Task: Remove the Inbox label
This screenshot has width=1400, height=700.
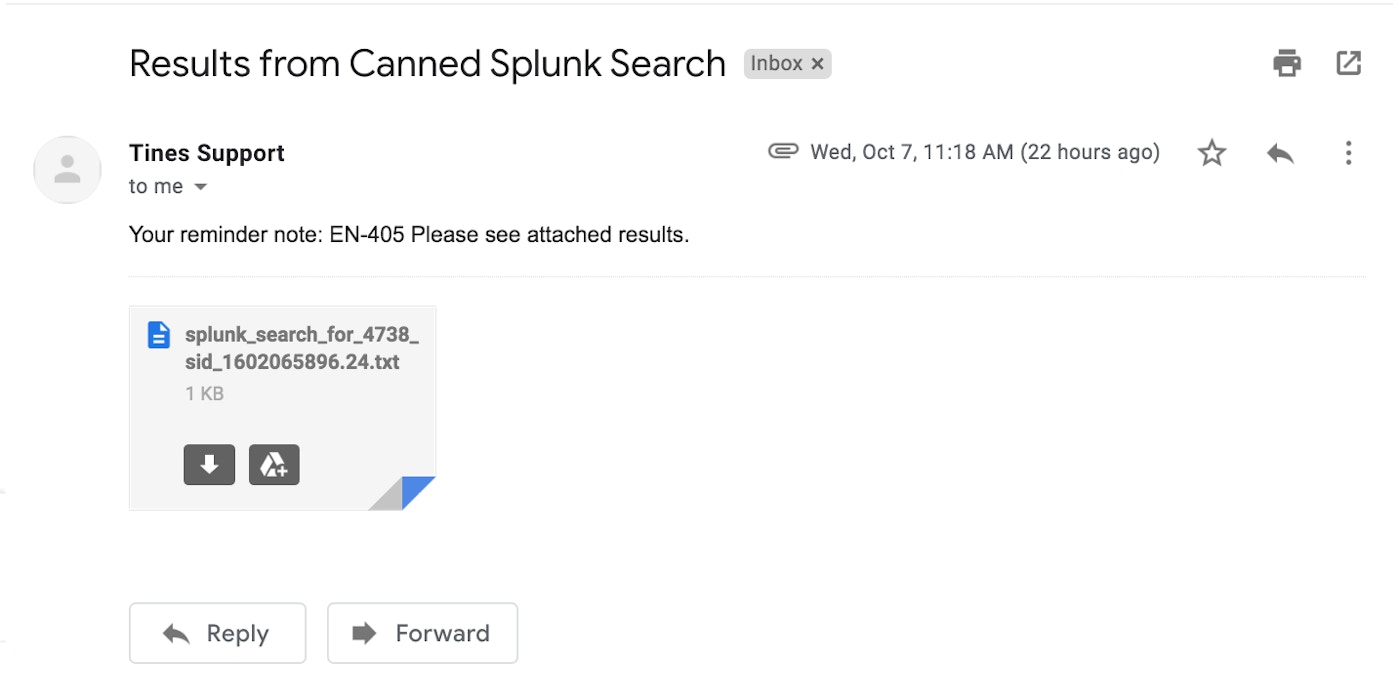Action: 818,64
